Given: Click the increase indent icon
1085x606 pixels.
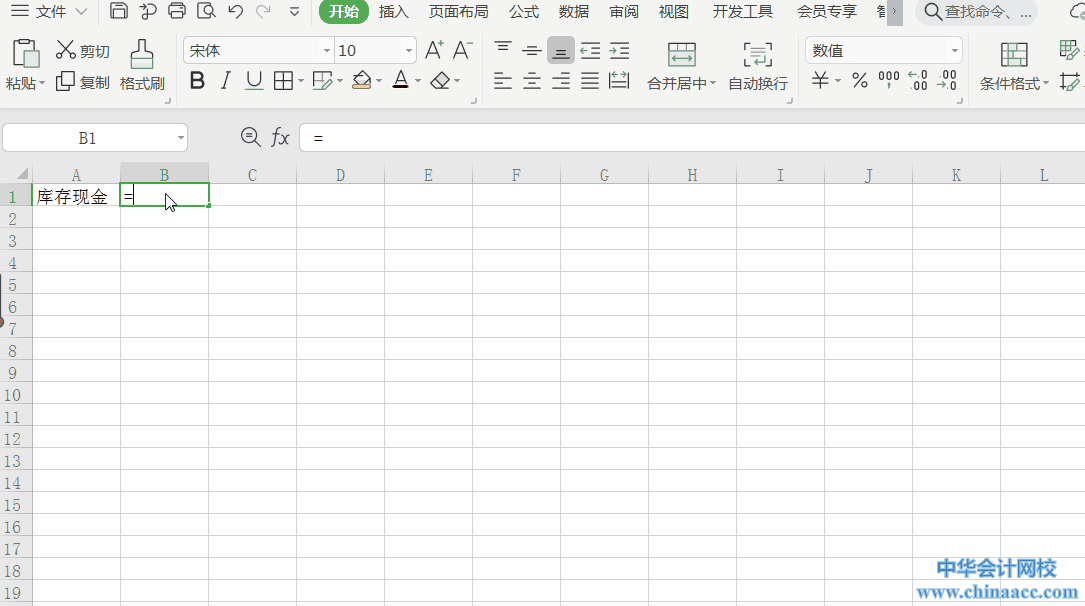Looking at the screenshot, I should click(619, 50).
